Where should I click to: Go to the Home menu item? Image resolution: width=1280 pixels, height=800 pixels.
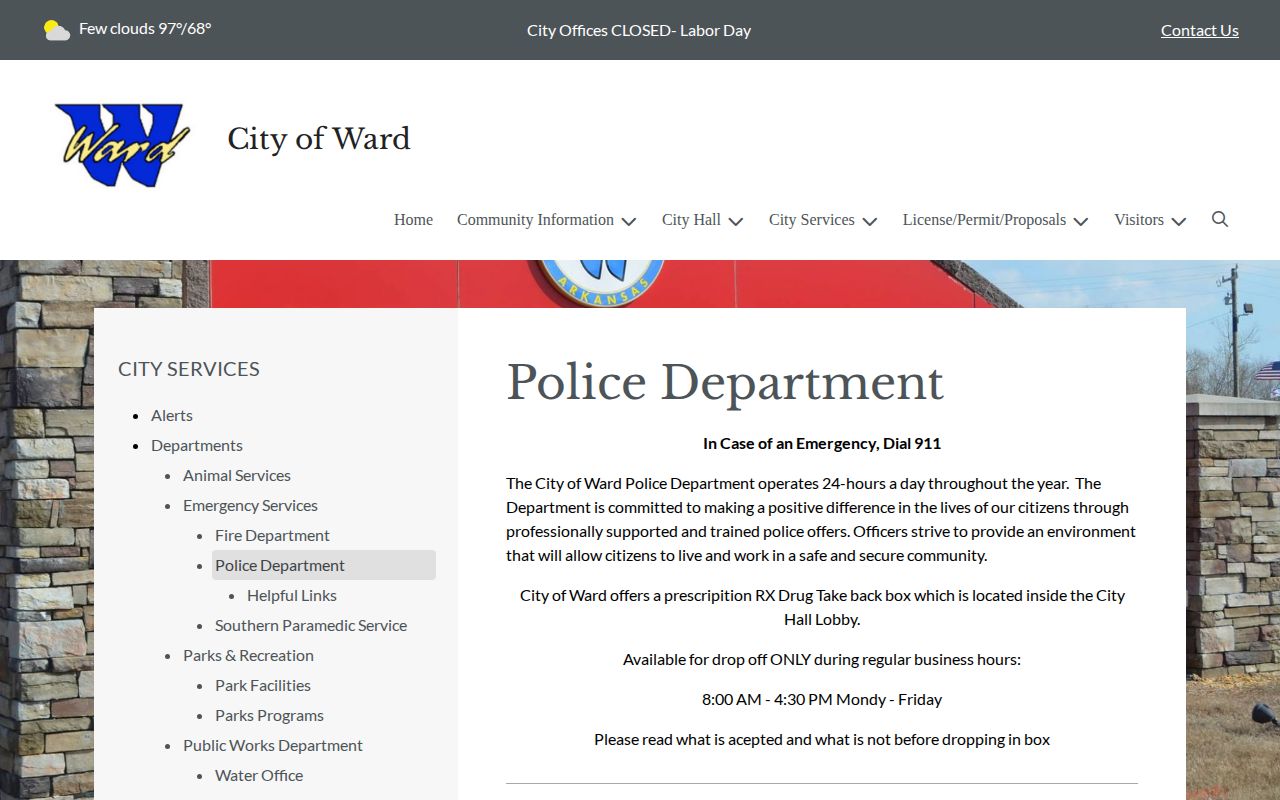tap(413, 220)
